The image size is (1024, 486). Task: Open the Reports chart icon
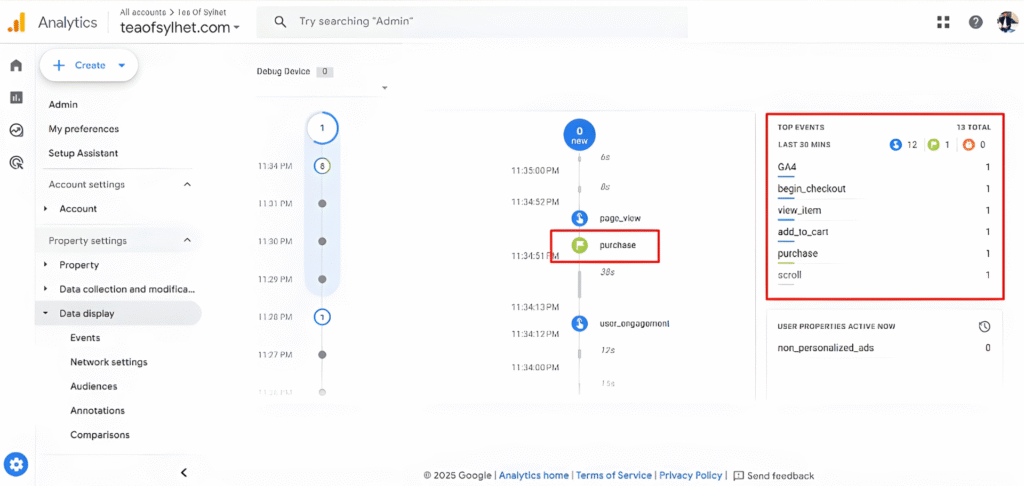[x=16, y=98]
